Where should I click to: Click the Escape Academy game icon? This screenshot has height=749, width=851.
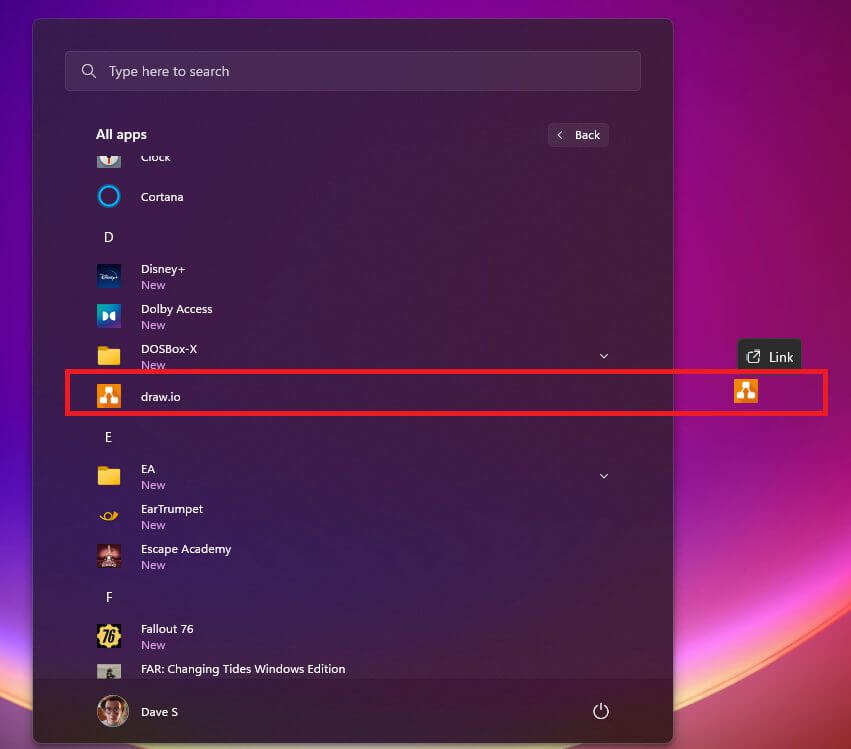pos(109,556)
